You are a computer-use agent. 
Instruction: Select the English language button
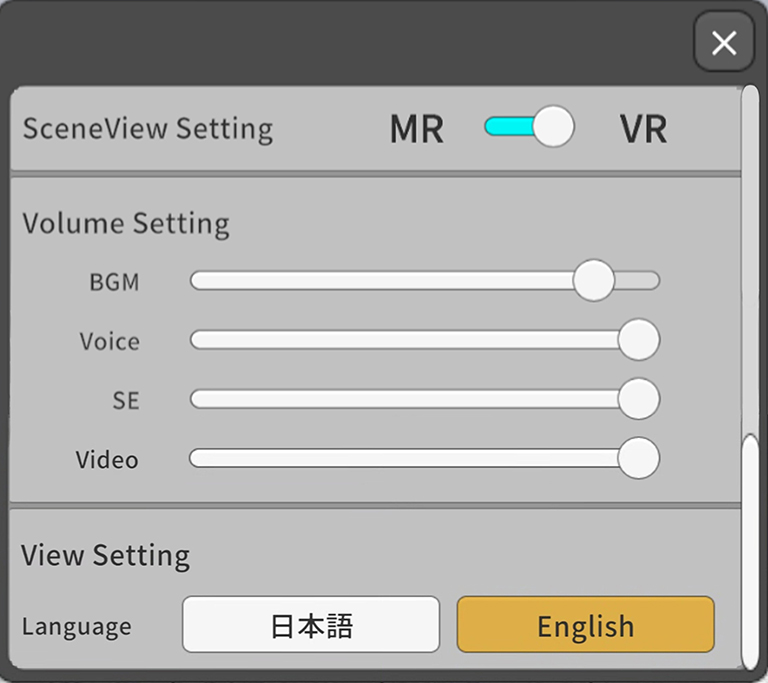click(585, 625)
